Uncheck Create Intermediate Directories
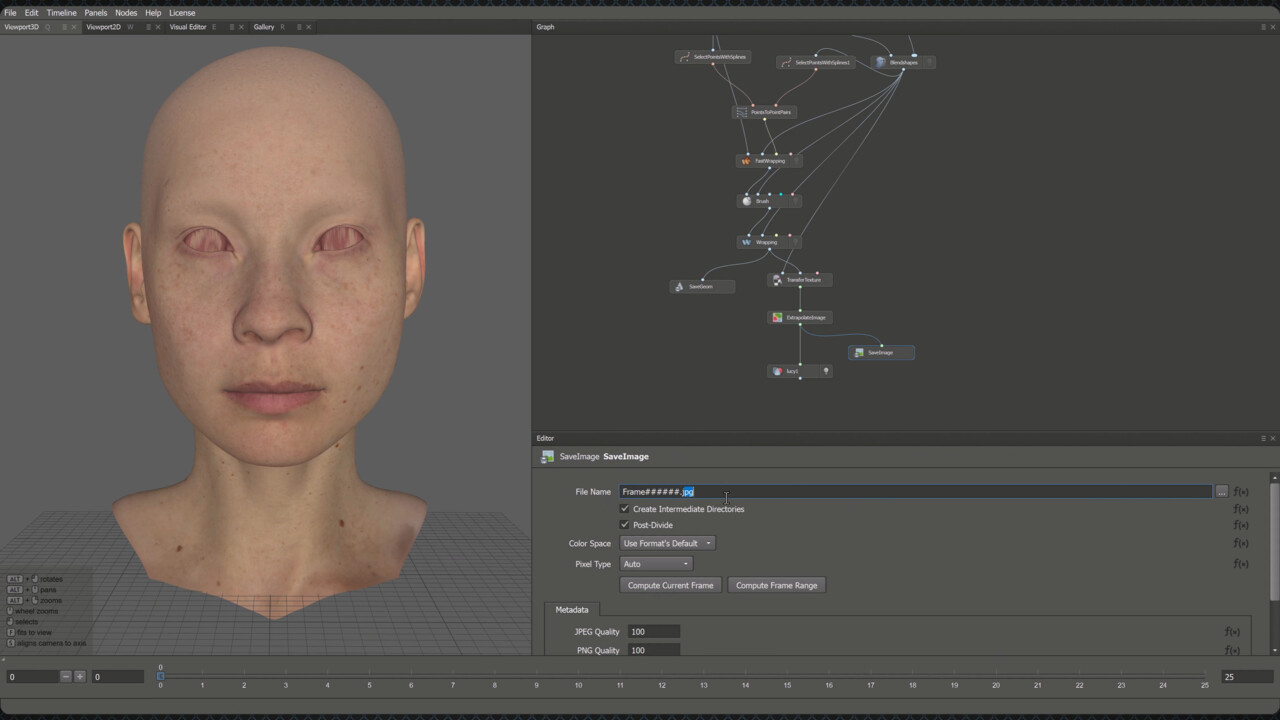This screenshot has width=1280, height=720. click(x=625, y=509)
